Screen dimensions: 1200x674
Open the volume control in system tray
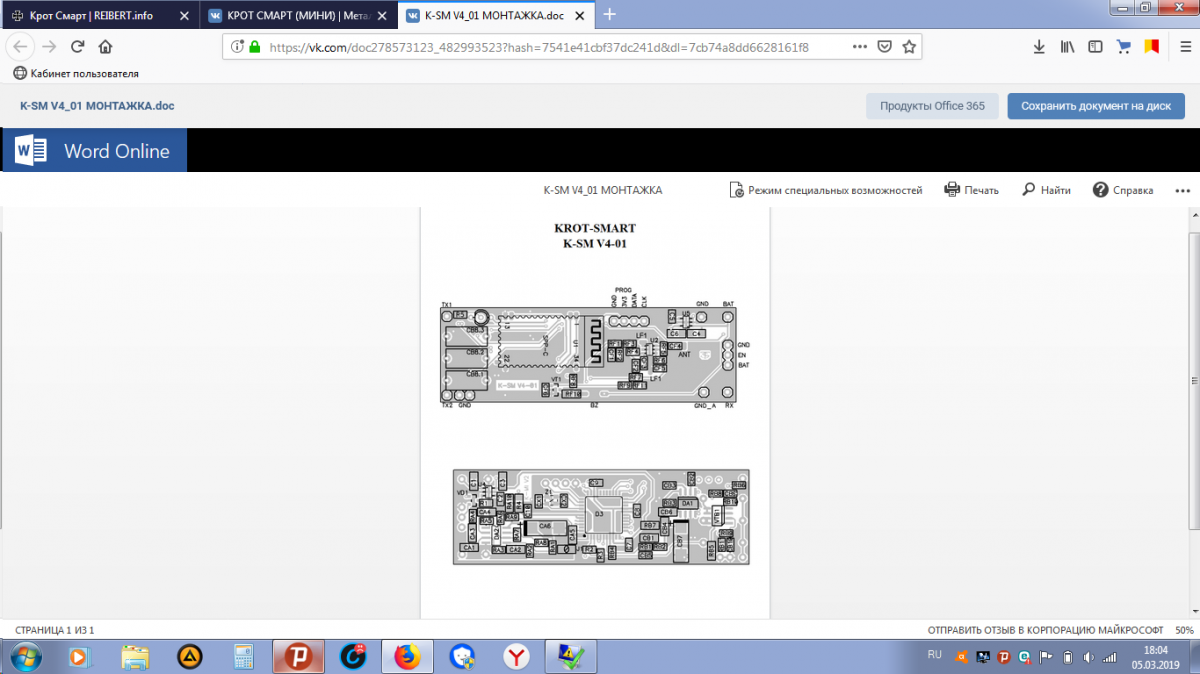1087,657
